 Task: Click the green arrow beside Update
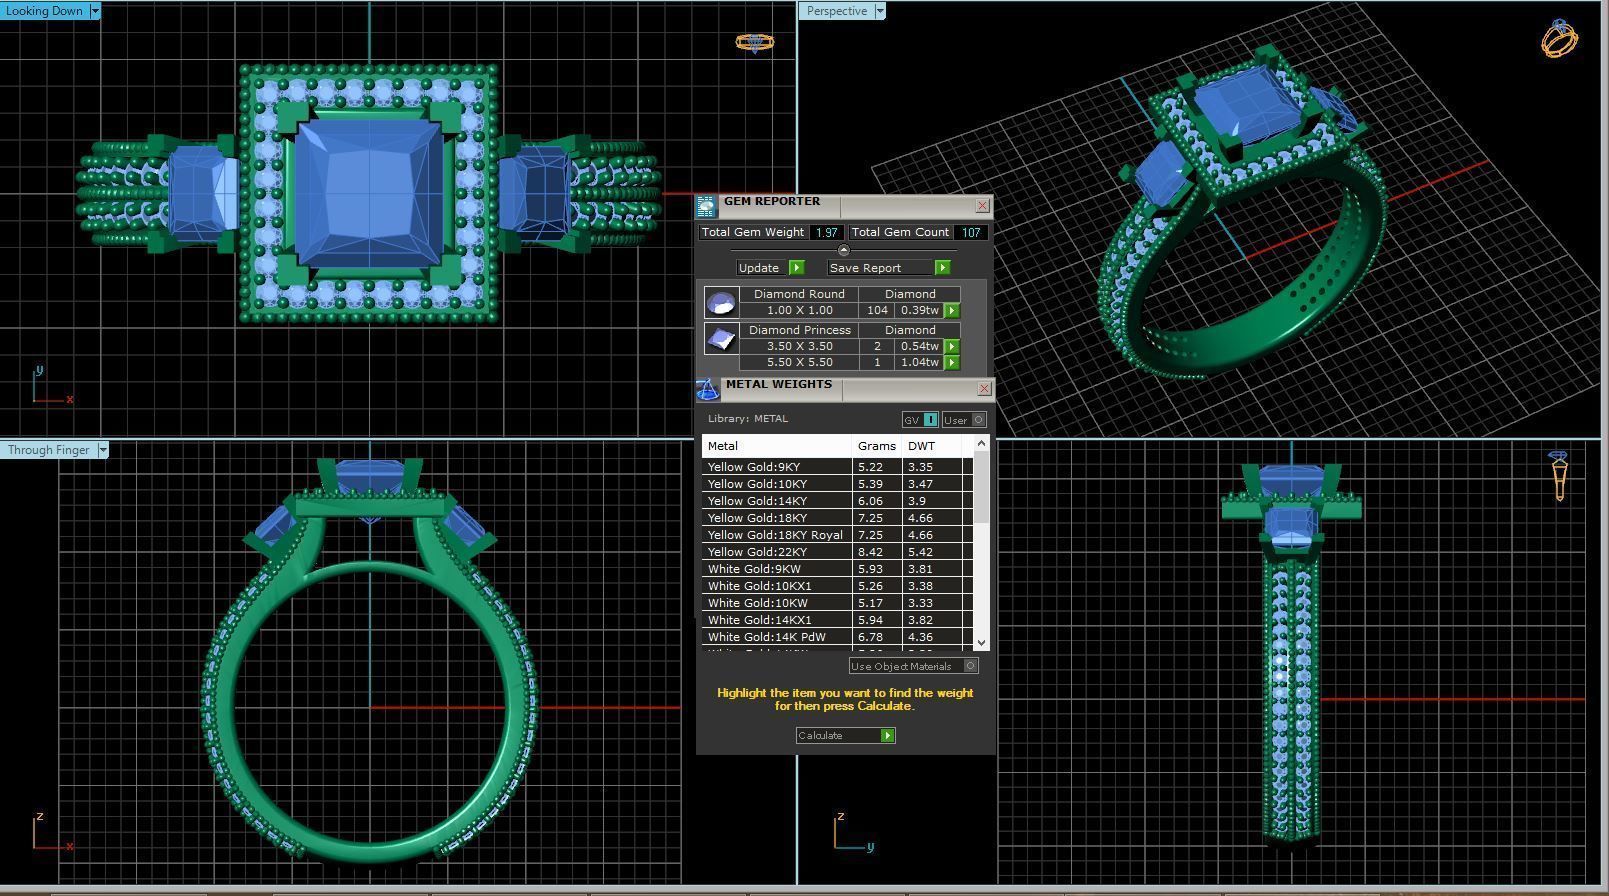click(796, 268)
